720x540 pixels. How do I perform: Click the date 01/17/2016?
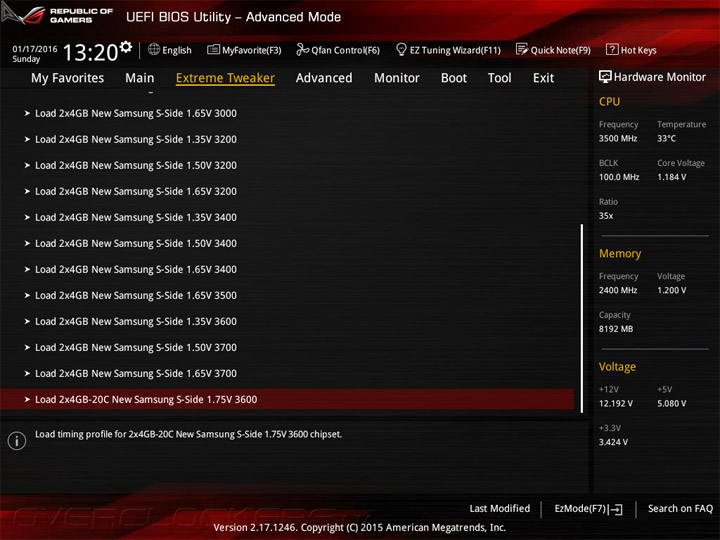[34, 49]
